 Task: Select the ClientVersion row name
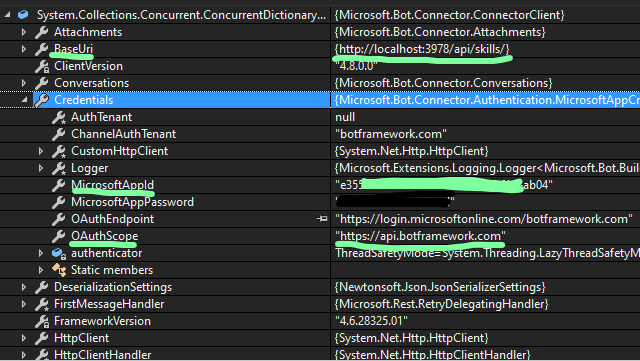point(88,66)
